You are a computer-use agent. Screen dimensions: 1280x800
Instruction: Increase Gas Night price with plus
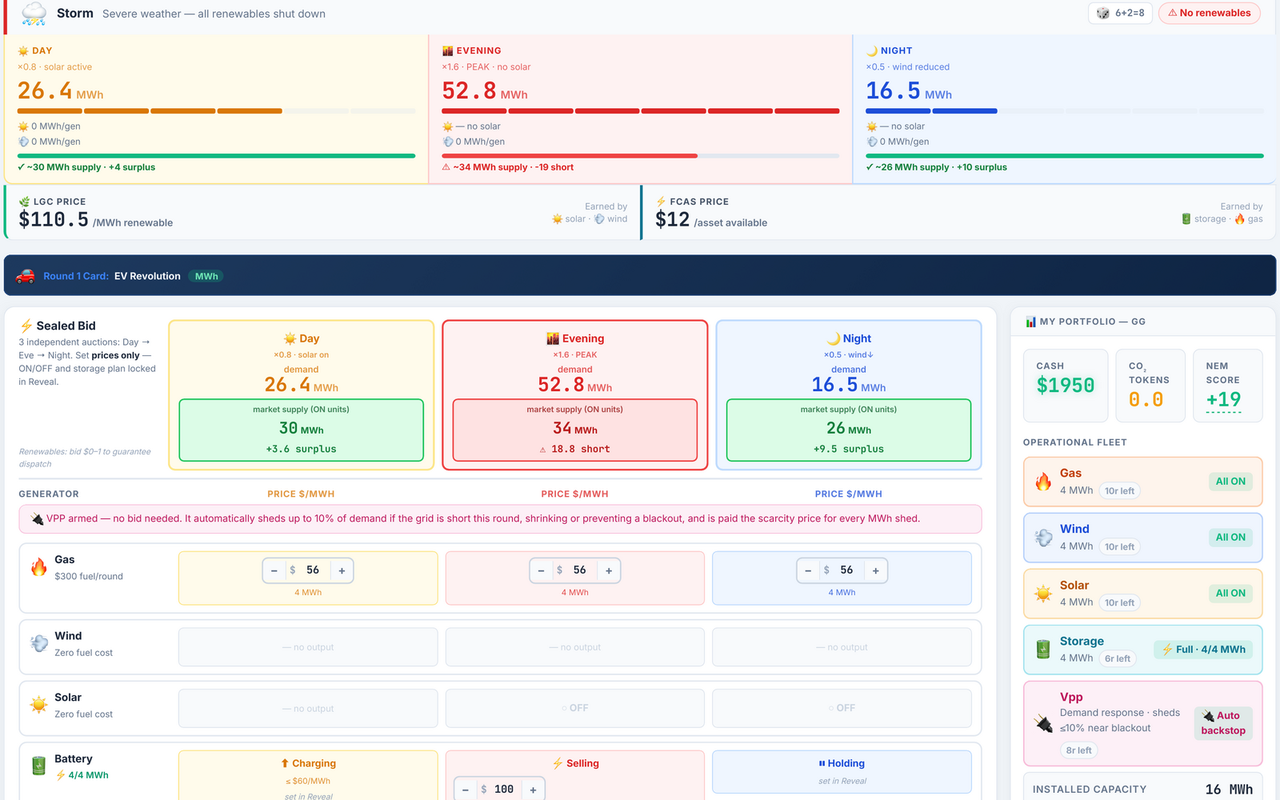pyautogui.click(x=876, y=570)
